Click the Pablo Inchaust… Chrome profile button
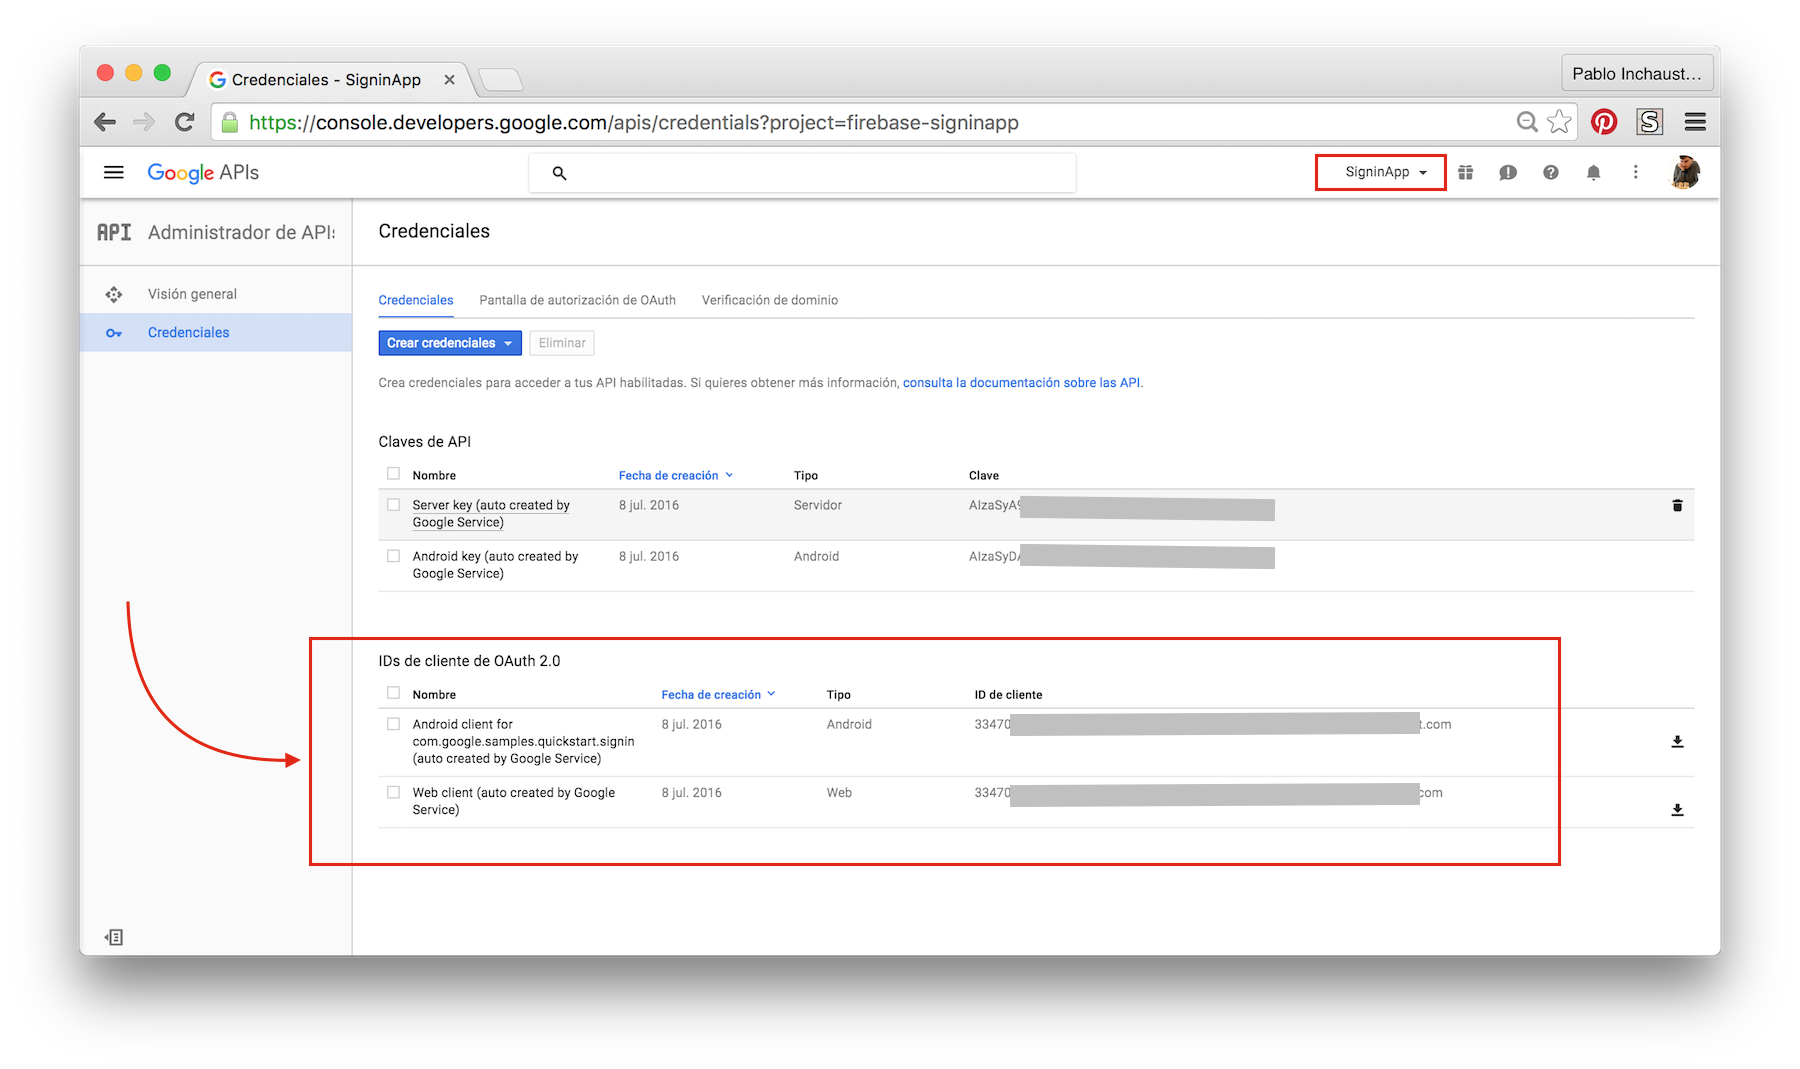Image resolution: width=1800 pixels, height=1069 pixels. pos(1636,73)
